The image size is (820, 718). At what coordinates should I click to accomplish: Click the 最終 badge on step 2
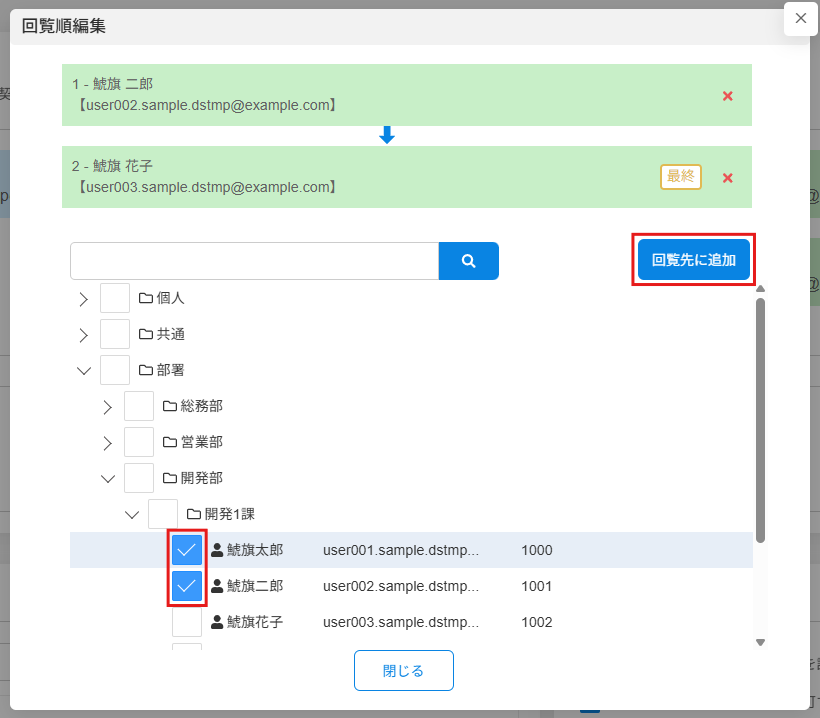[680, 176]
